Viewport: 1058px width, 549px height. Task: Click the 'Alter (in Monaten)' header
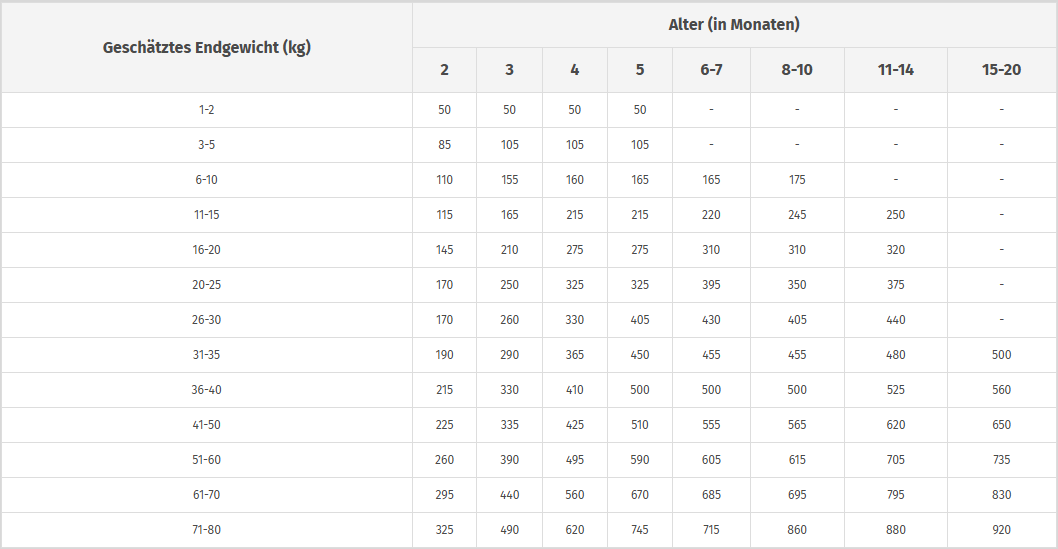(734, 24)
